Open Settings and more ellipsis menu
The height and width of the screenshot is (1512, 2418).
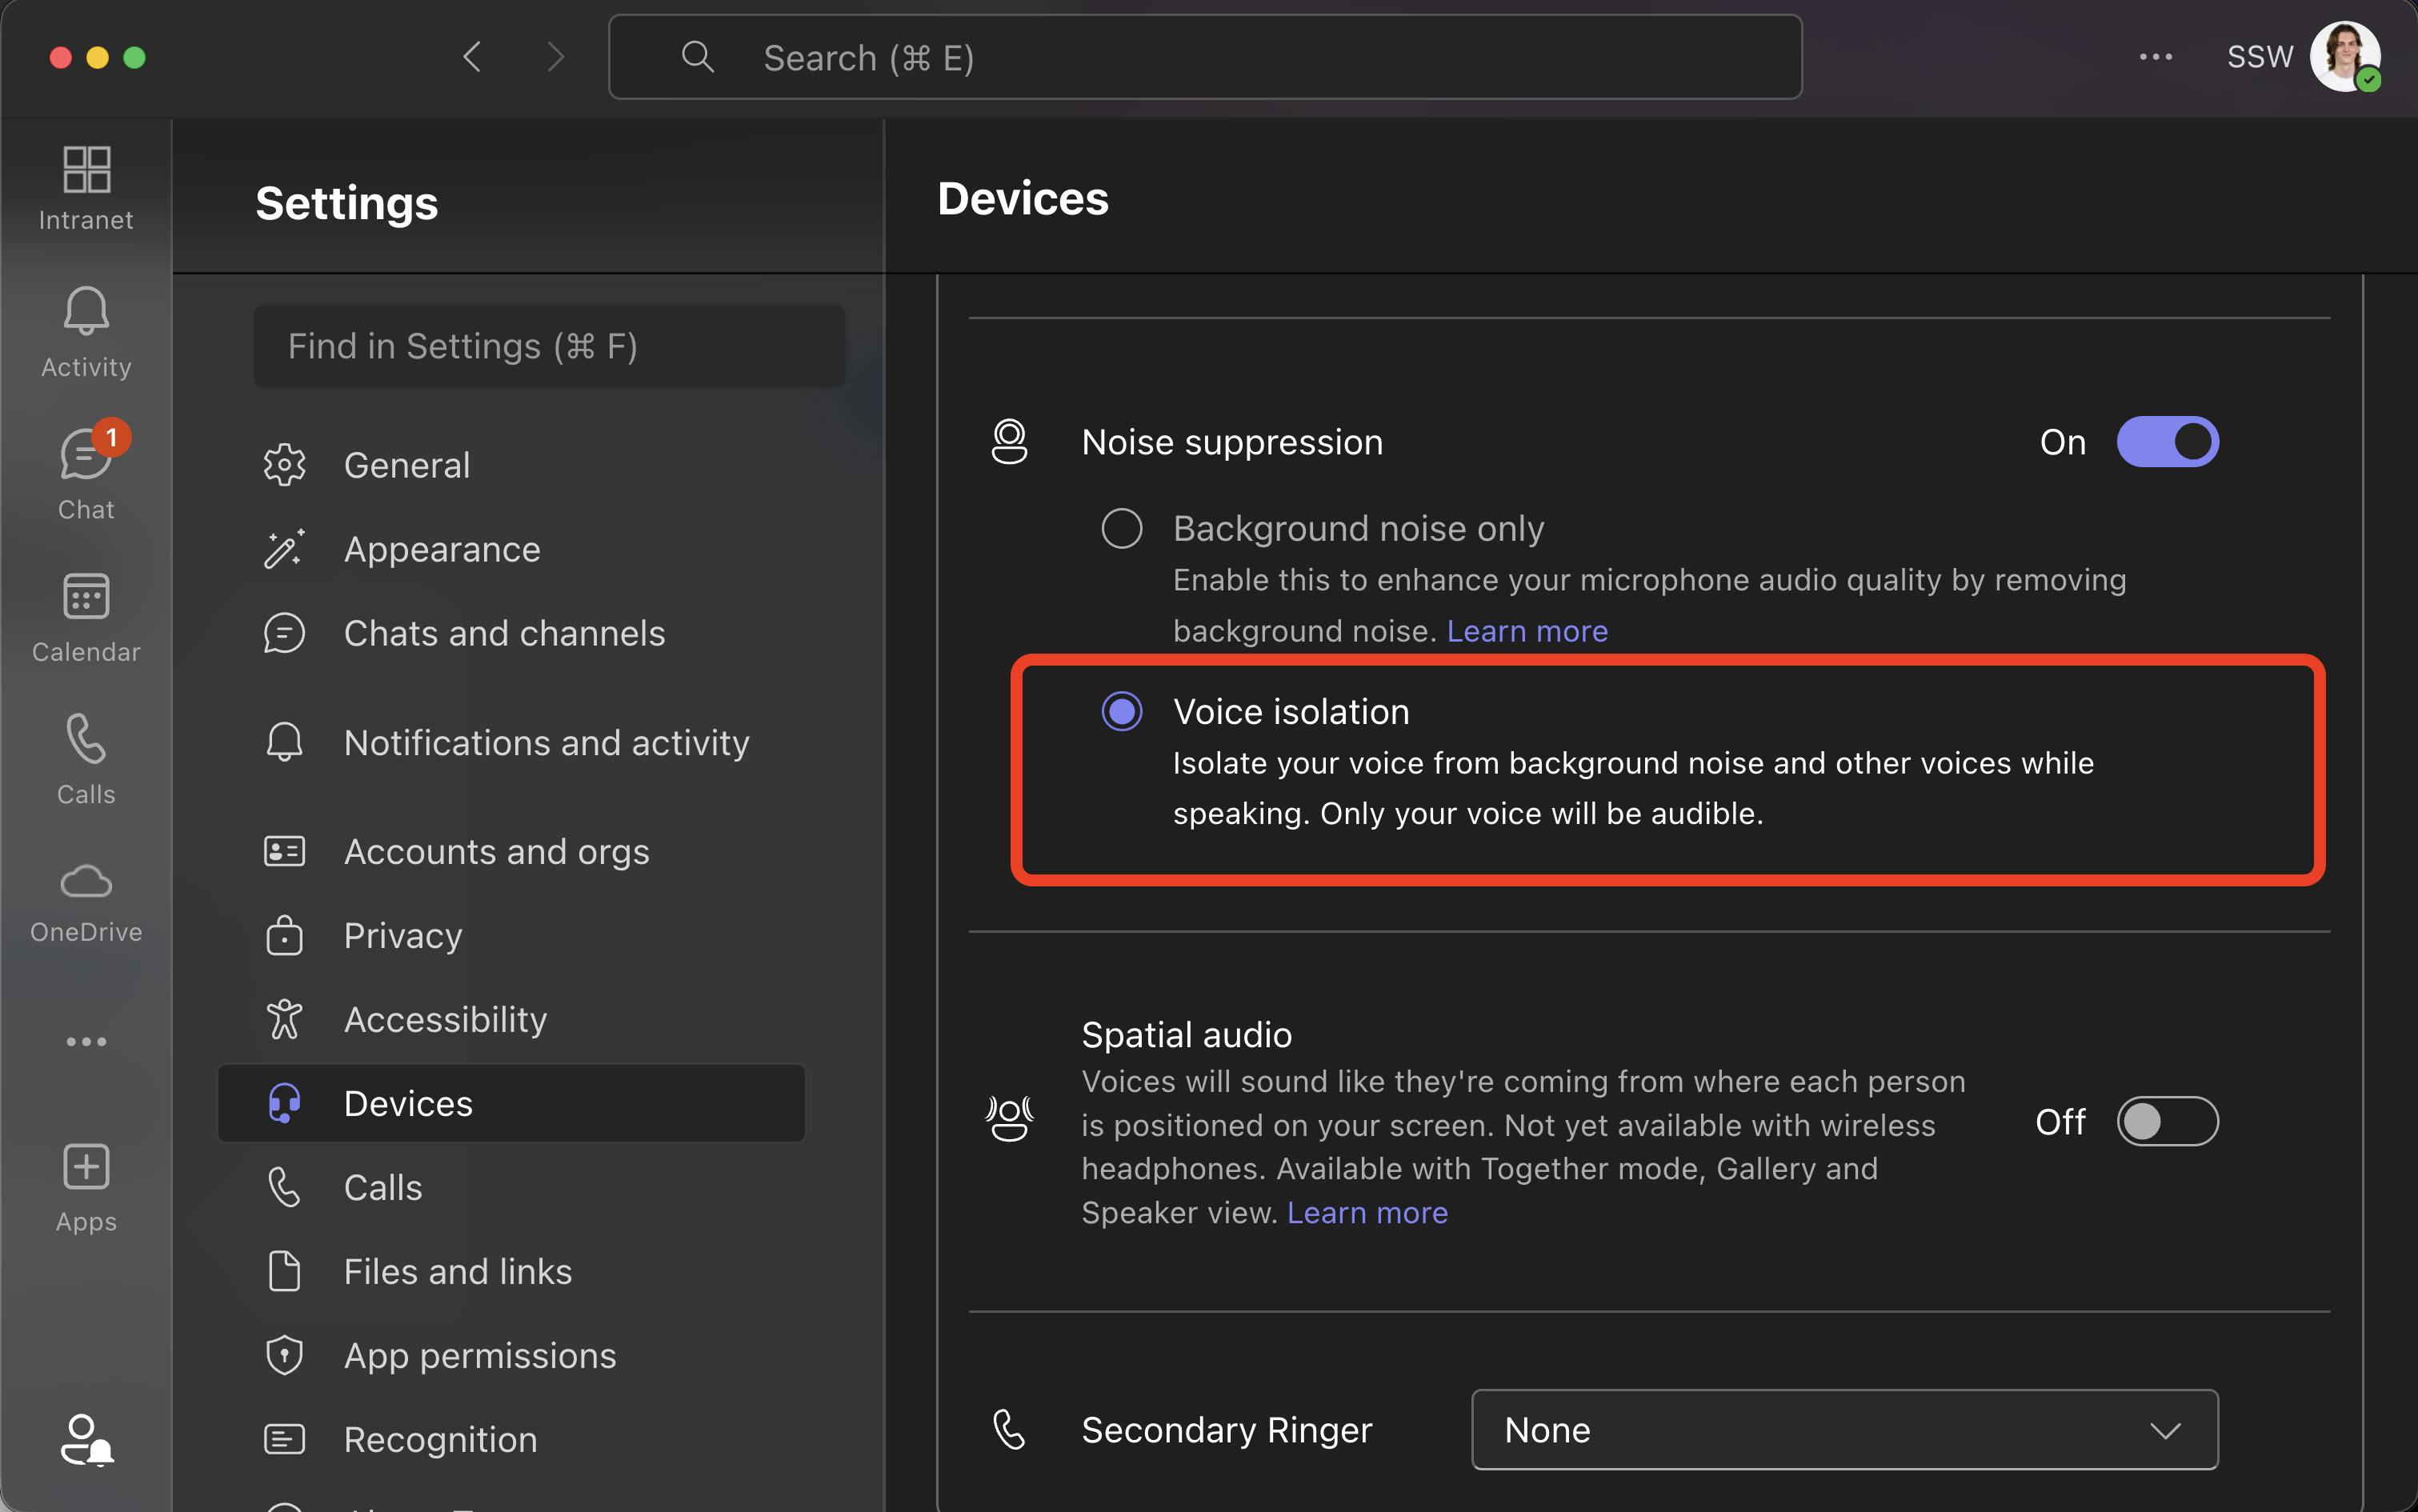point(2155,57)
